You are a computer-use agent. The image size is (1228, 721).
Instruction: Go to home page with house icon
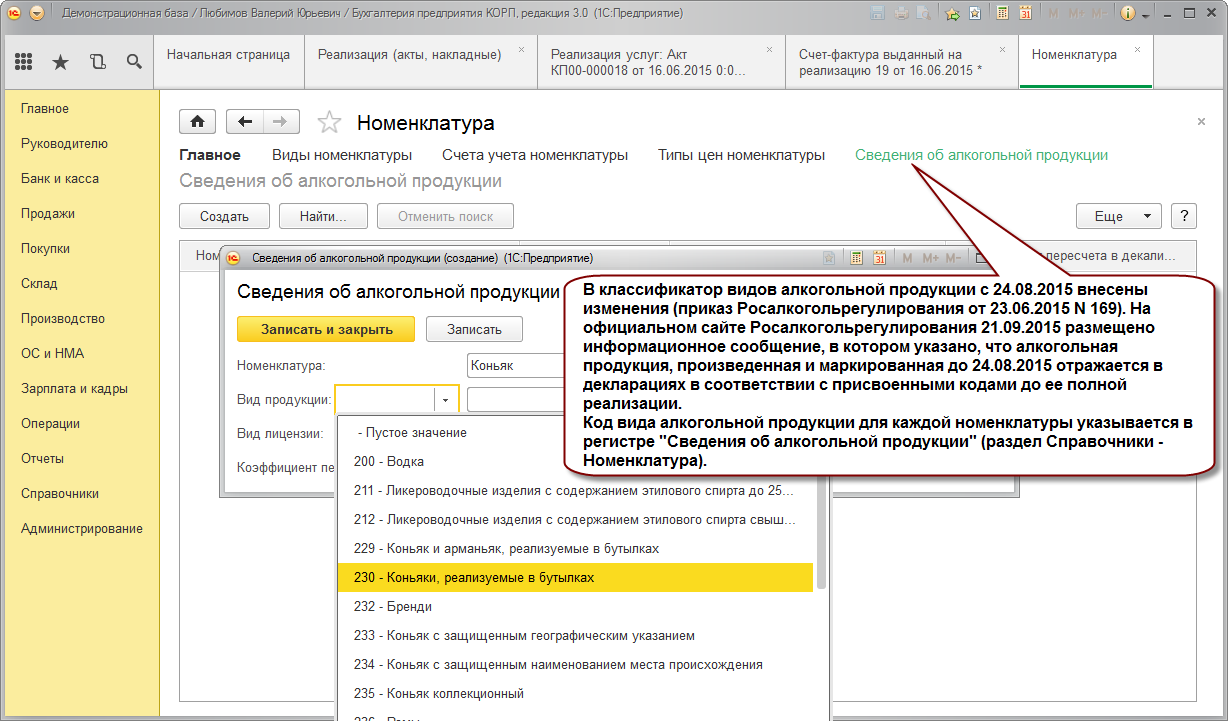click(x=197, y=122)
